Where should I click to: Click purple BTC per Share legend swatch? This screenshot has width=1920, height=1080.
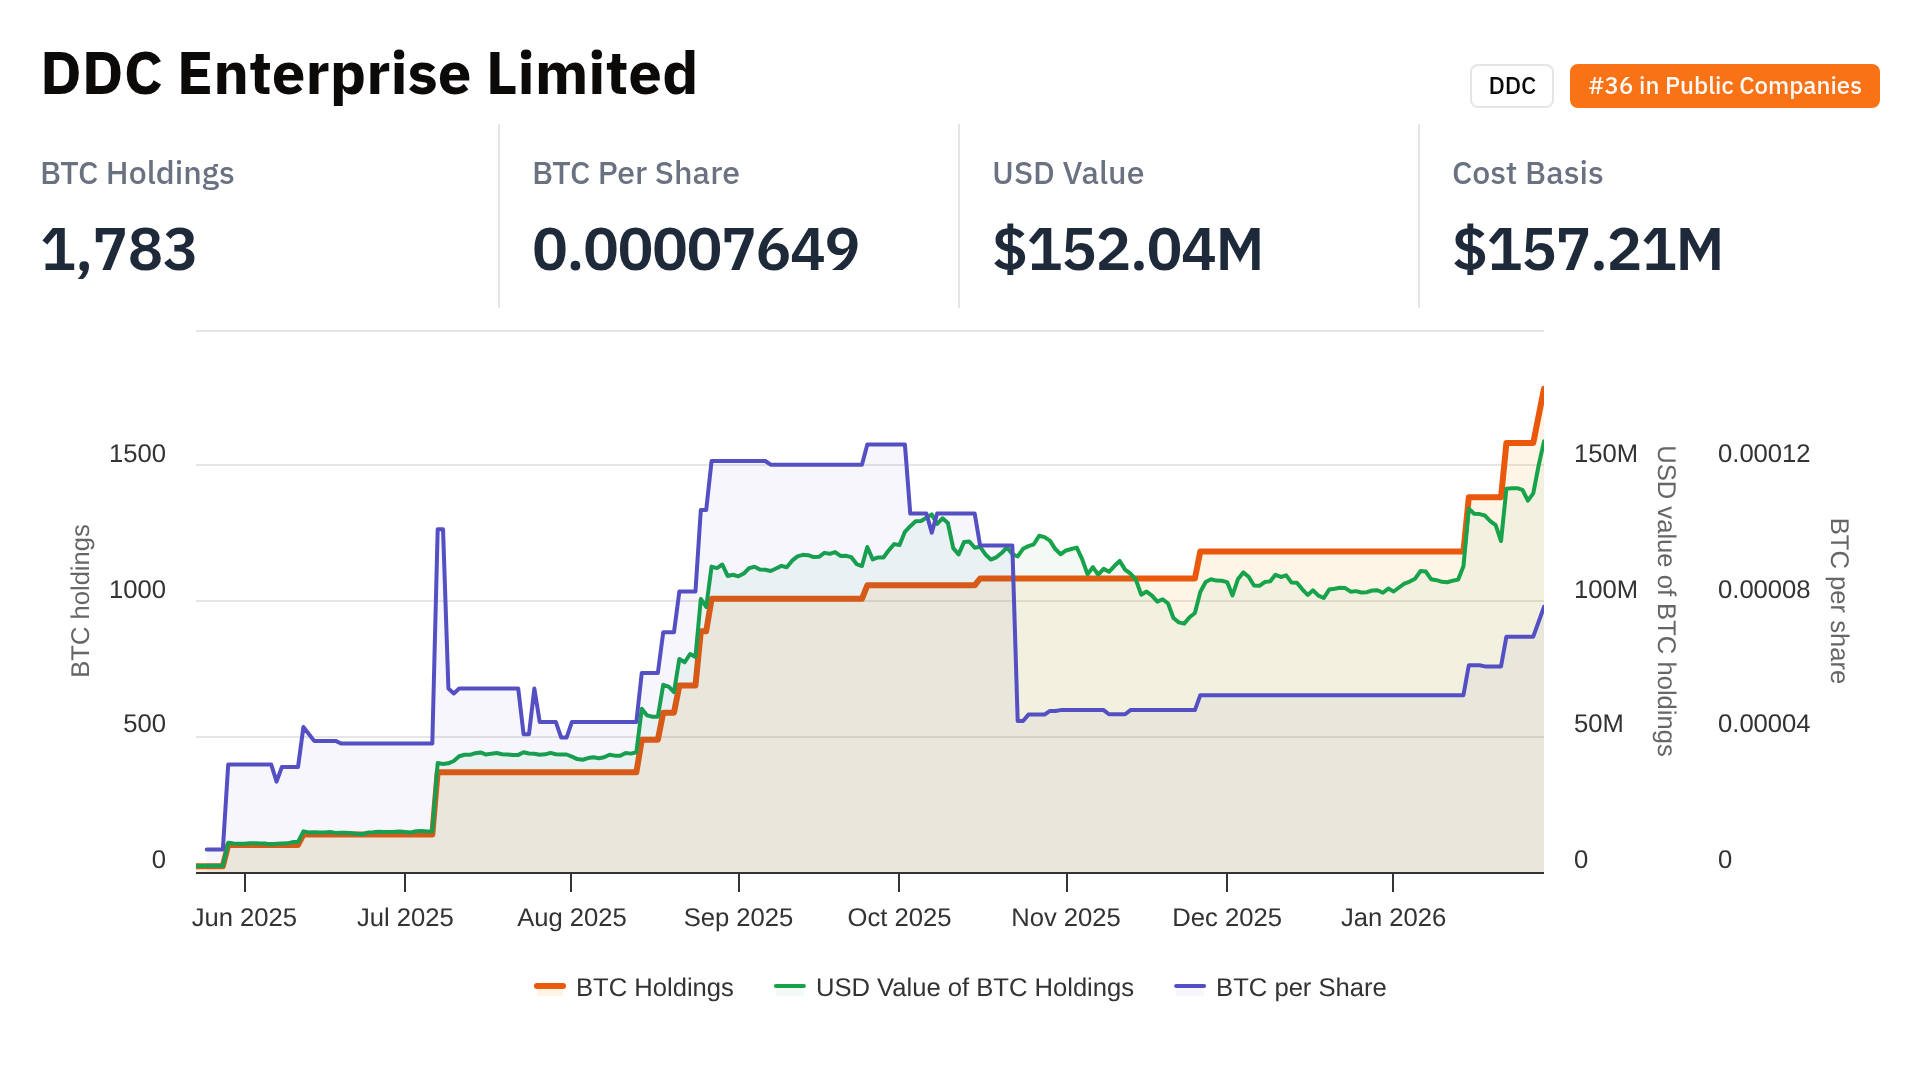pyautogui.click(x=1190, y=987)
